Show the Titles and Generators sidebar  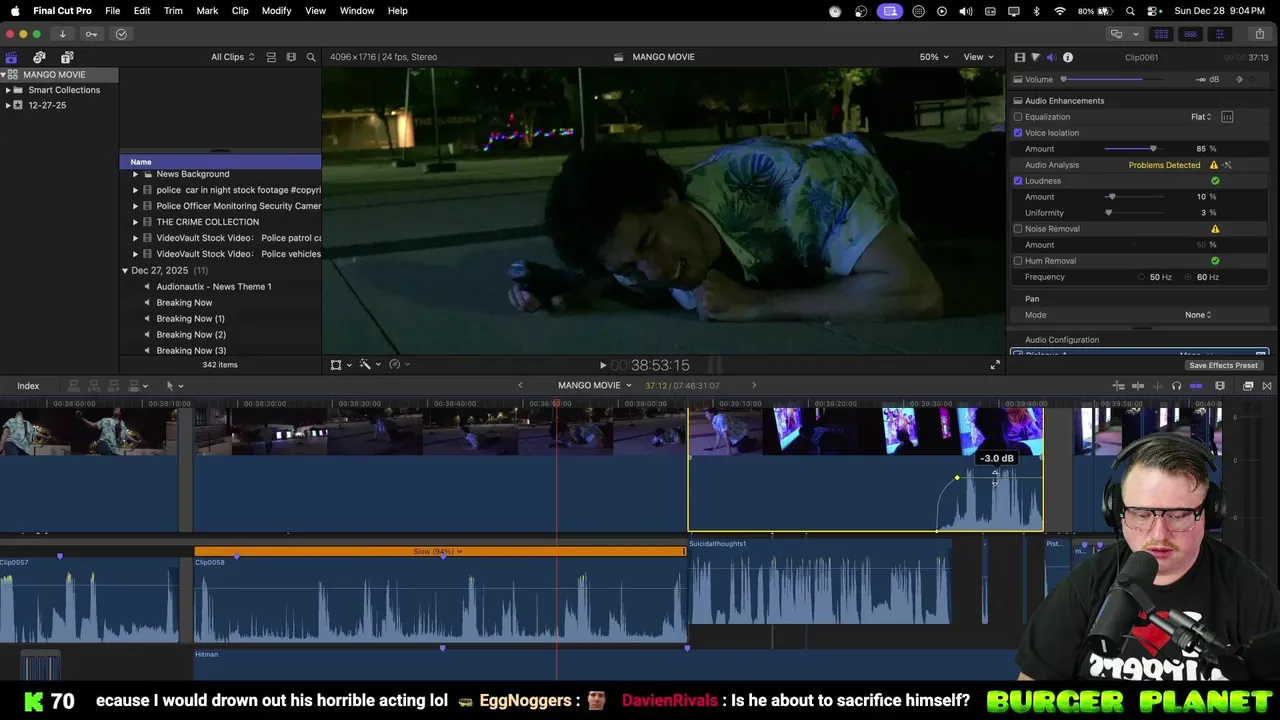point(67,57)
